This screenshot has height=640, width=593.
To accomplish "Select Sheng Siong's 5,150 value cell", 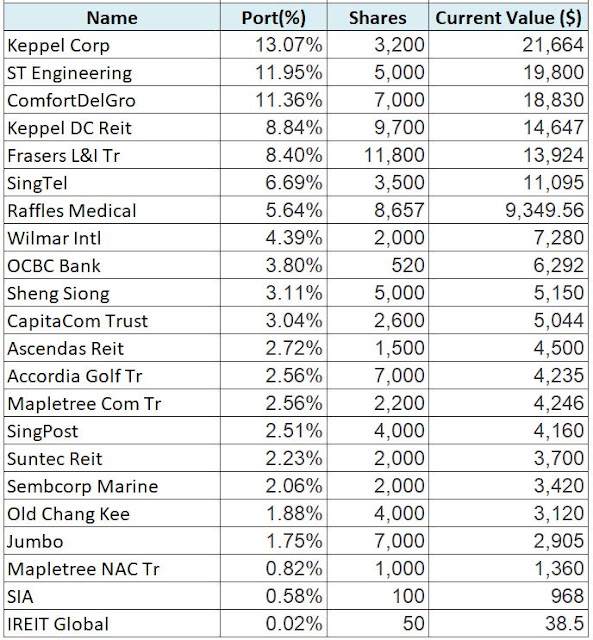I will click(508, 293).
